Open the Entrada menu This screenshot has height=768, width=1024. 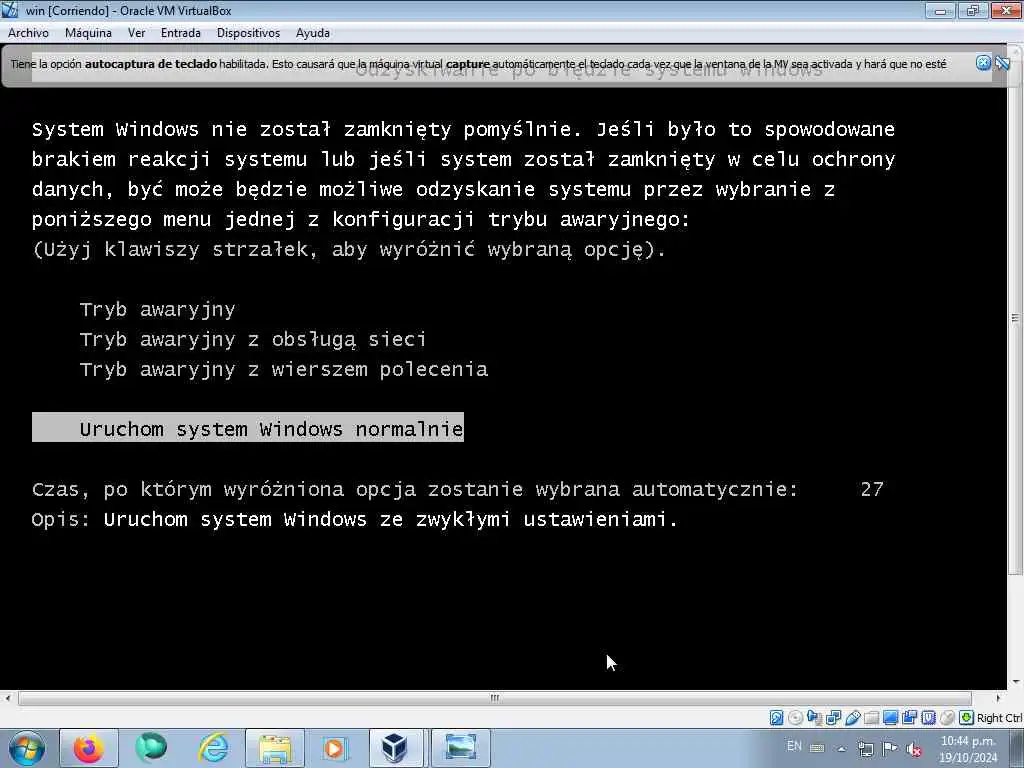coord(181,33)
